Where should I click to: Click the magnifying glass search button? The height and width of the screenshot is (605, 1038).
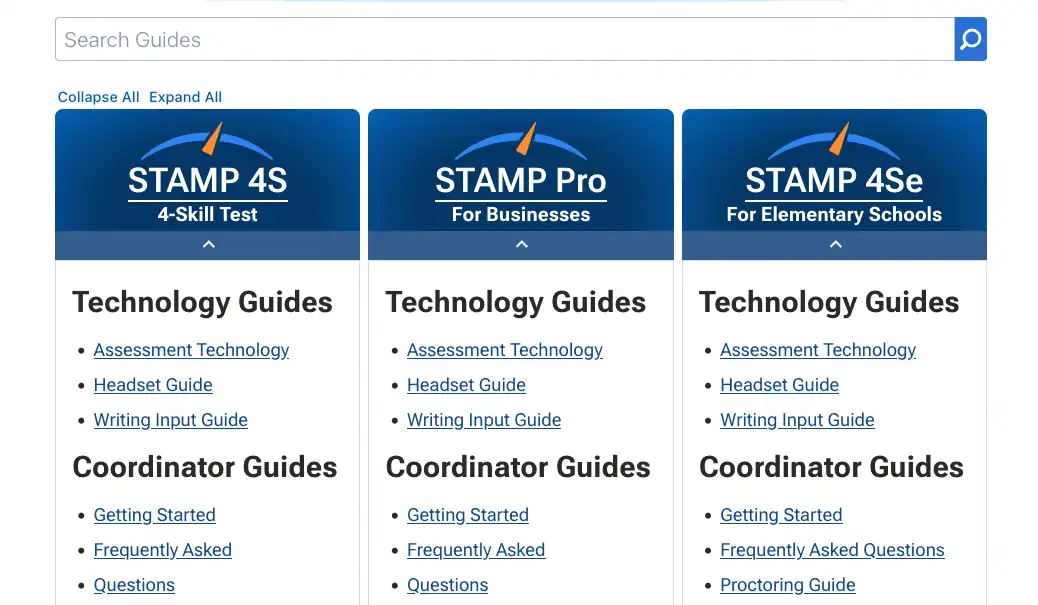[x=970, y=40]
